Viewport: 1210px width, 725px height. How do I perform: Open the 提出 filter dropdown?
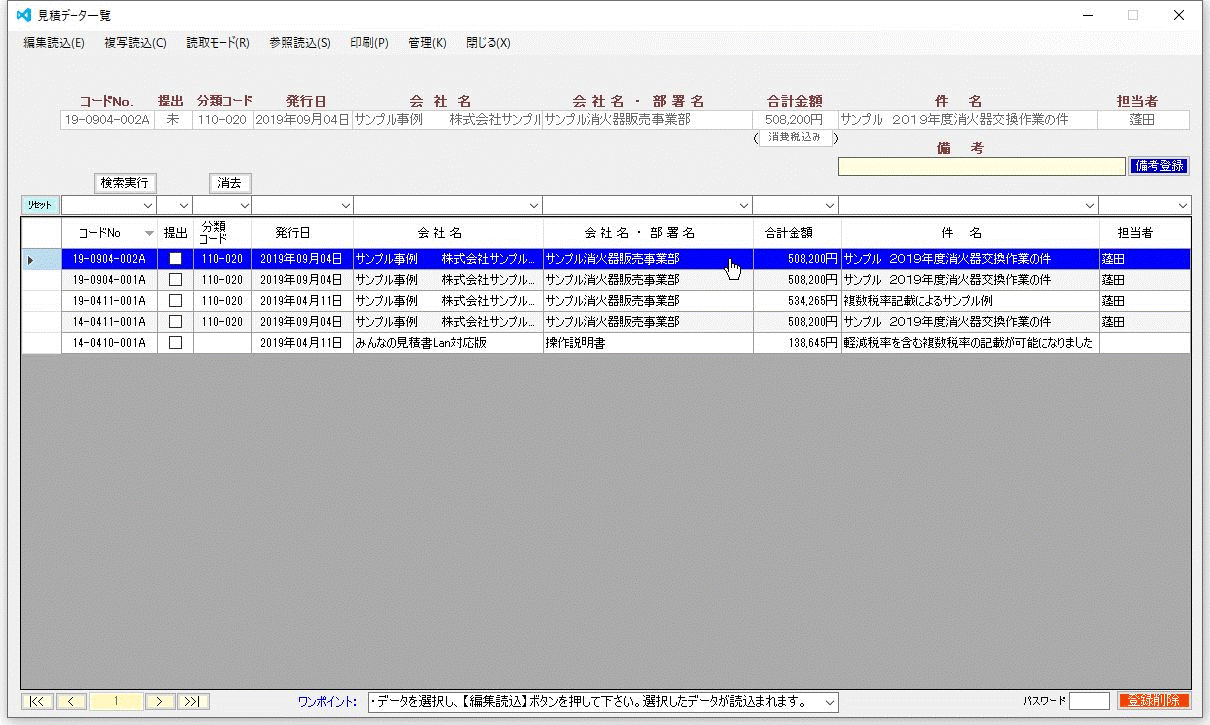[183, 206]
